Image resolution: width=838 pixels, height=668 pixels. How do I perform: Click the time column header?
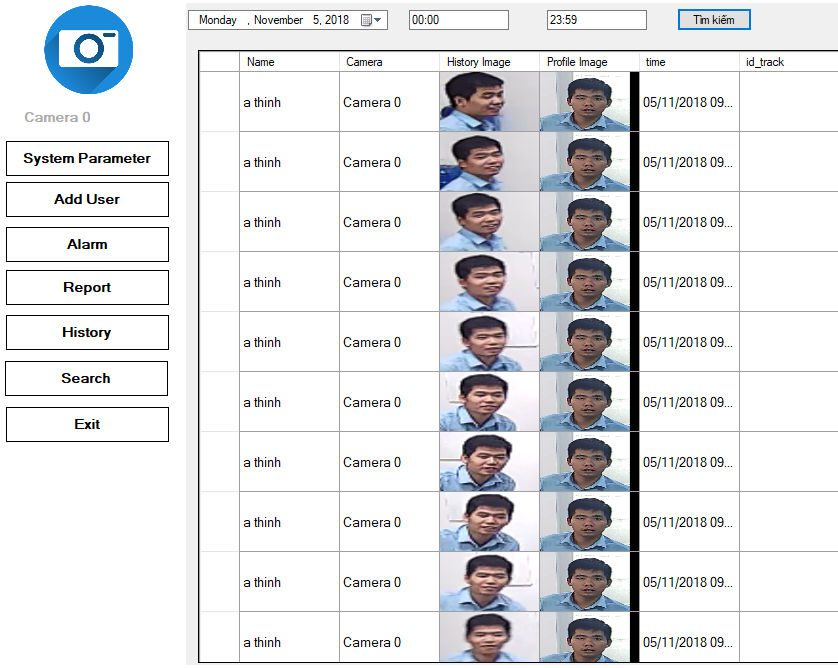point(689,62)
